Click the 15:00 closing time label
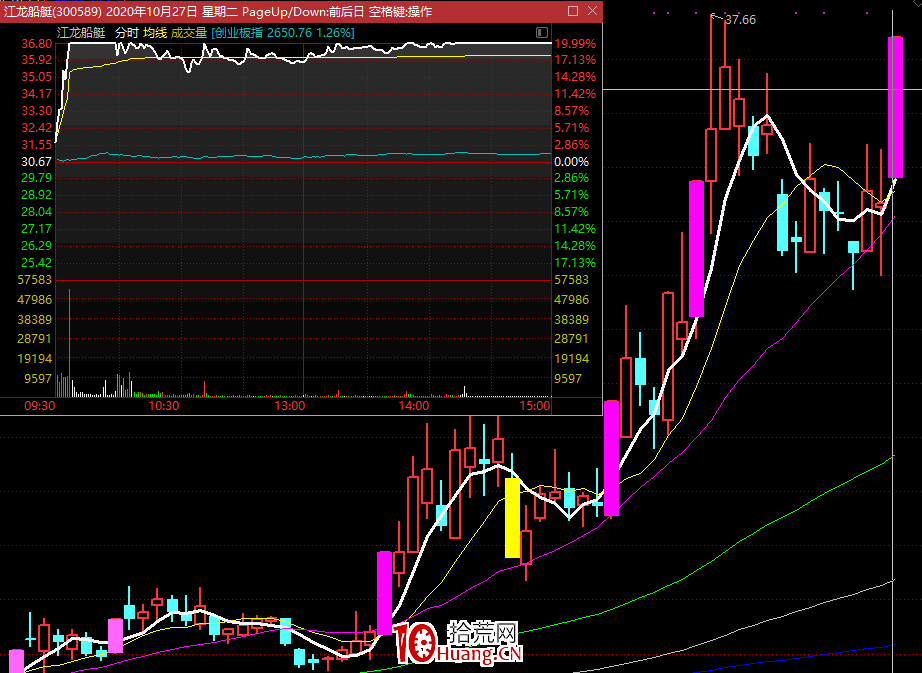Viewport: 922px width, 673px height. tap(535, 406)
